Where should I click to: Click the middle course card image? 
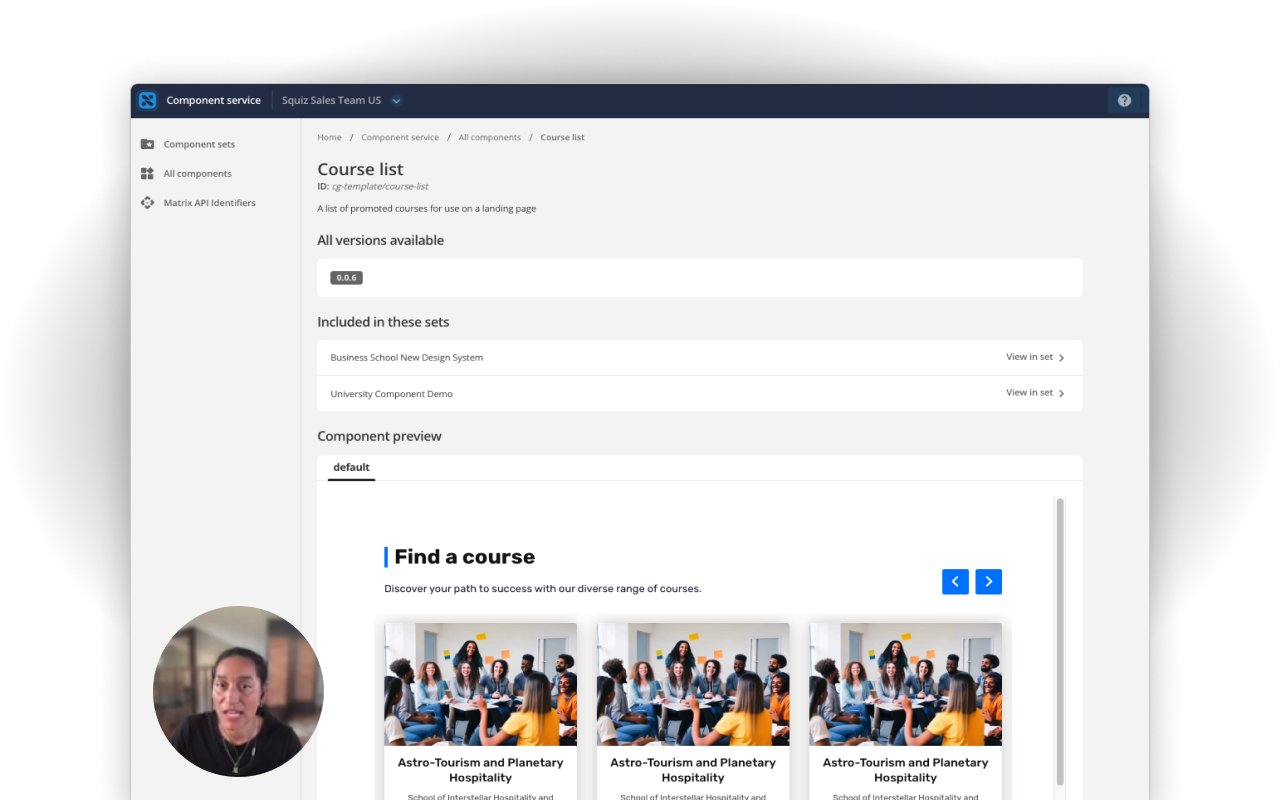tap(693, 684)
